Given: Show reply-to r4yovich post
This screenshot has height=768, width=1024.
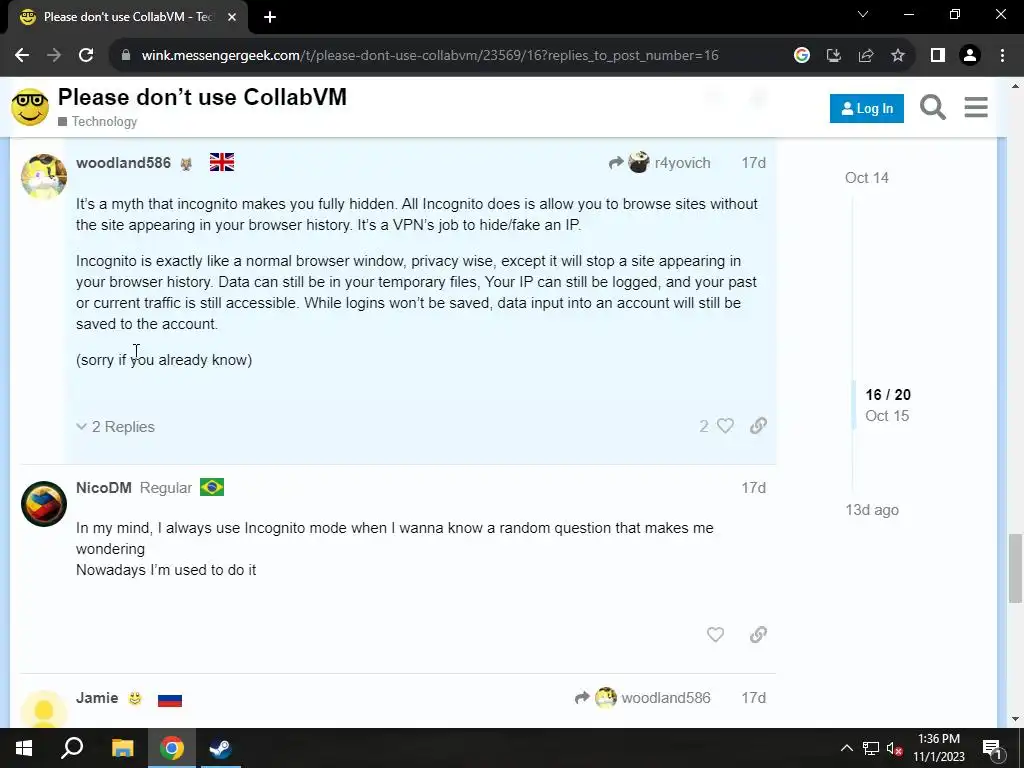Looking at the screenshot, I should point(660,163).
